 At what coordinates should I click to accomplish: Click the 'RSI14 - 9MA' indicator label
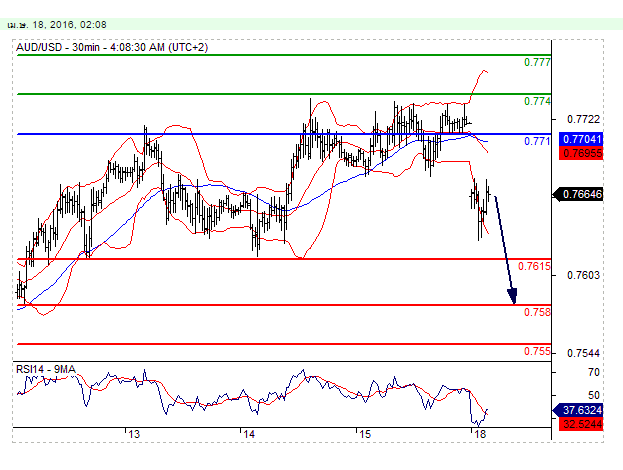pos(46,369)
